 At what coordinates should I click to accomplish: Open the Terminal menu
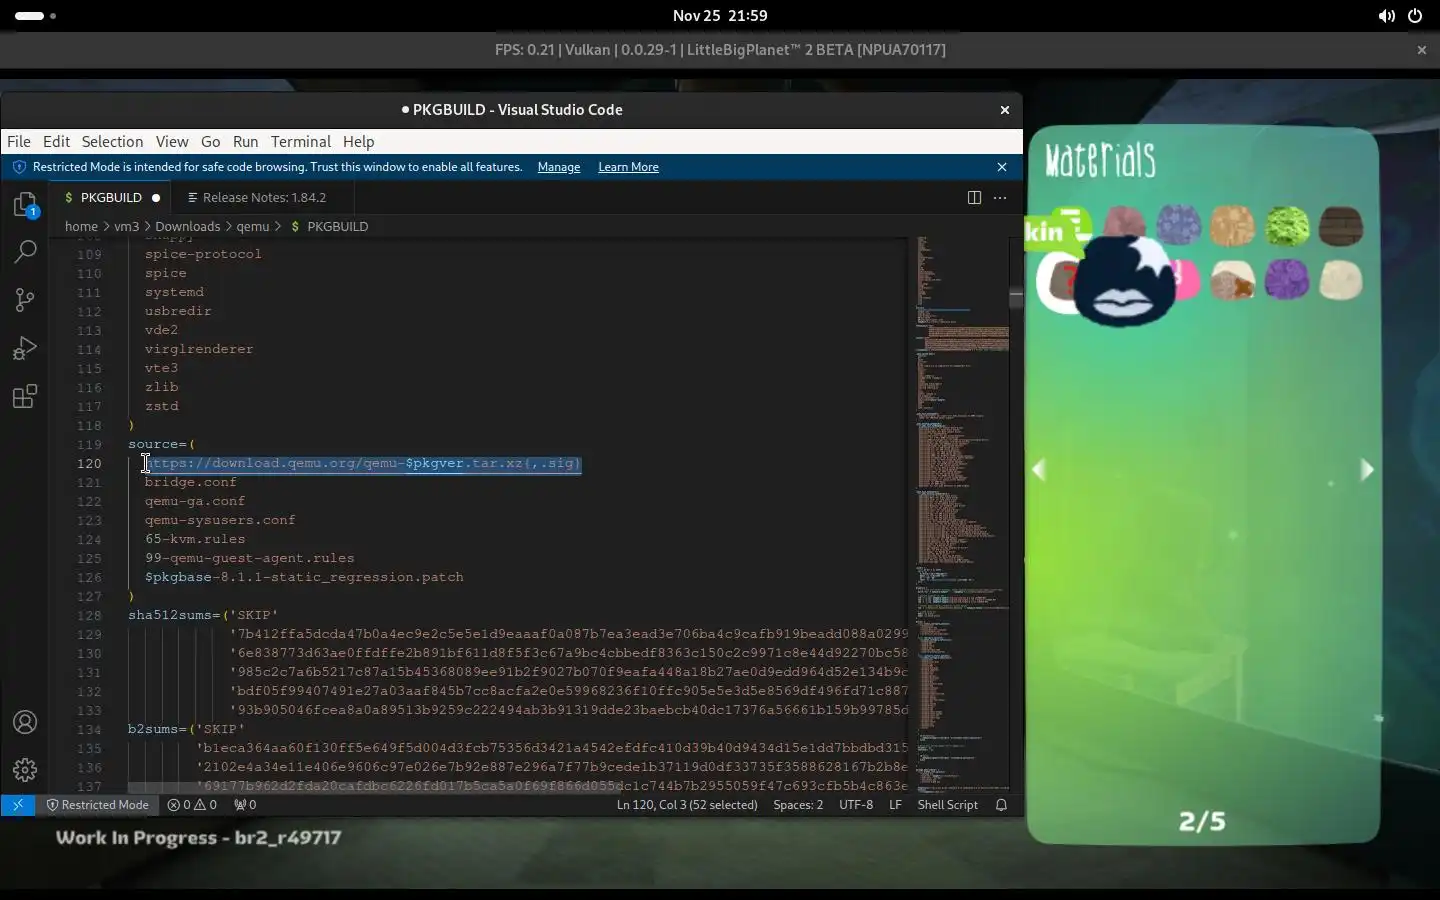pos(300,141)
